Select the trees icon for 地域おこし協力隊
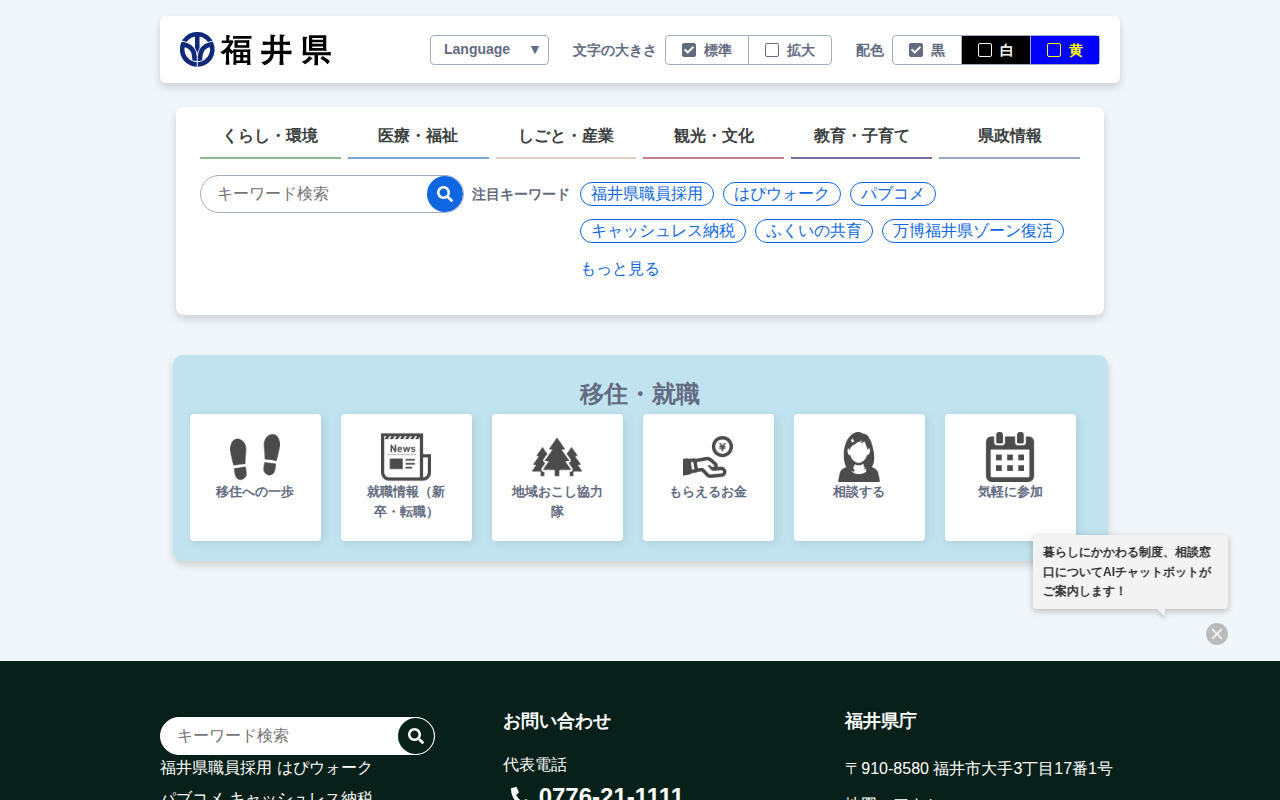 coord(557,457)
